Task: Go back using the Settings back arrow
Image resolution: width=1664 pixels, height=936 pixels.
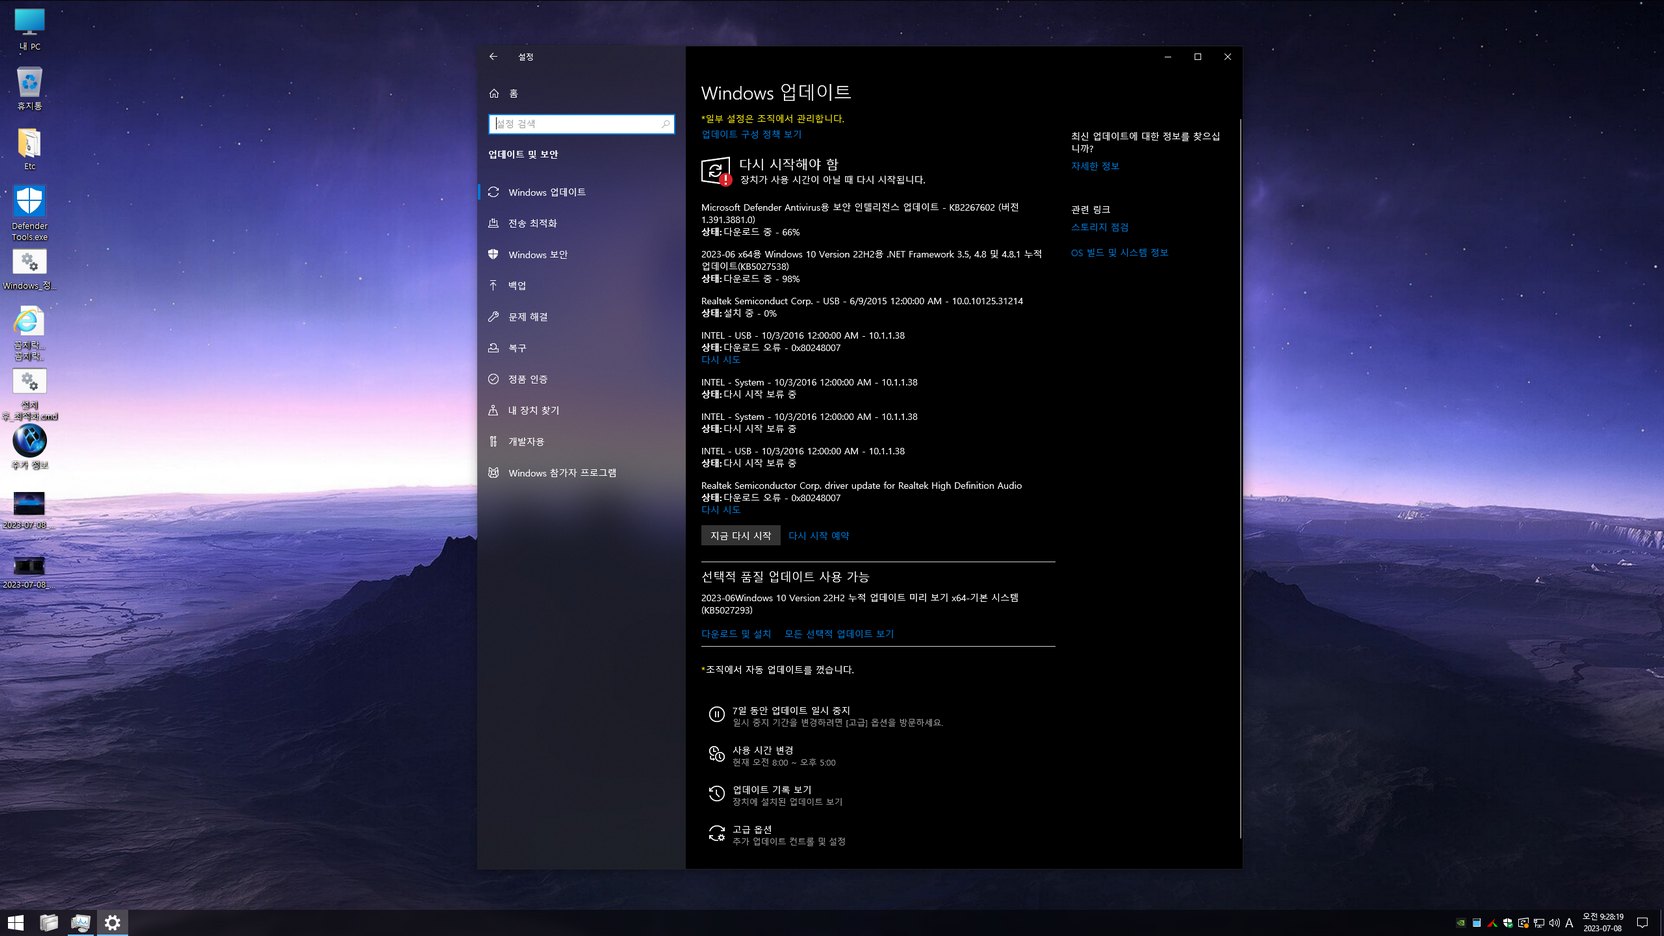Action: [493, 57]
